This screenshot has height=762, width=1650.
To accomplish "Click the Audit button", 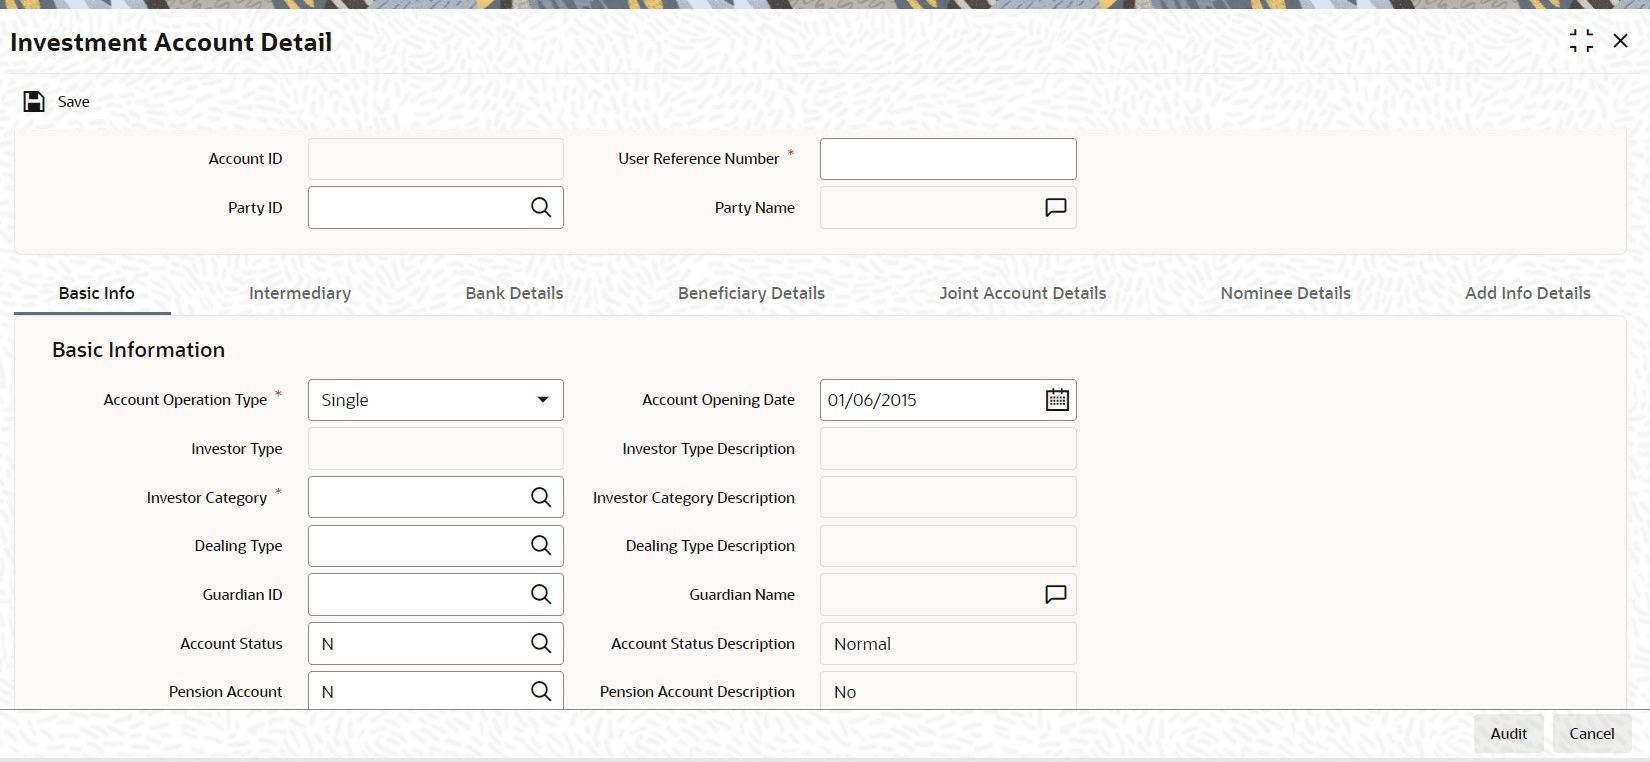I will 1509,734.
